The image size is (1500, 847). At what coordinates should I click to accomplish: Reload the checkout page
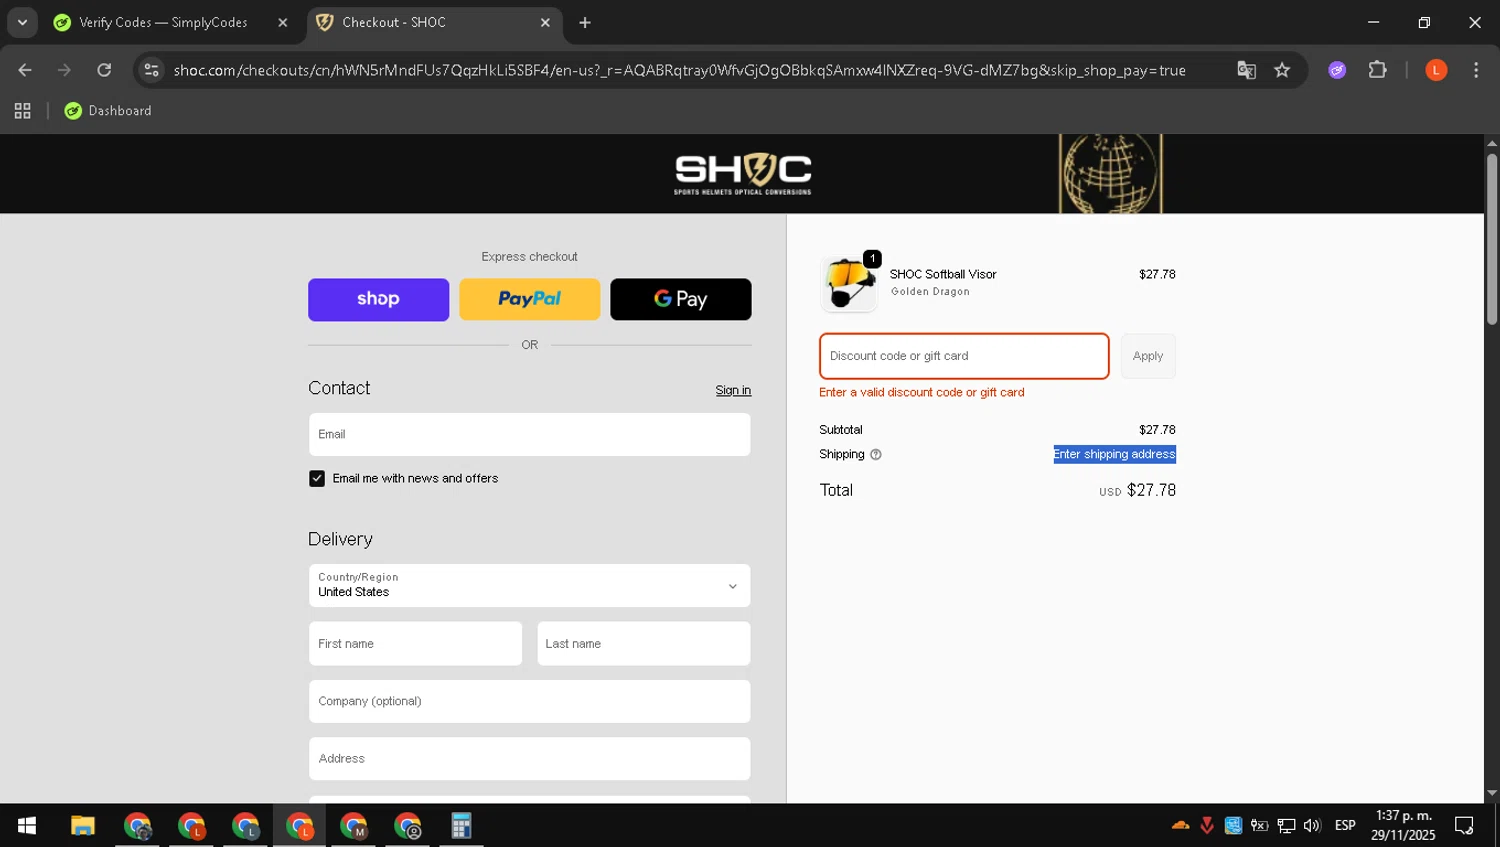(x=104, y=70)
